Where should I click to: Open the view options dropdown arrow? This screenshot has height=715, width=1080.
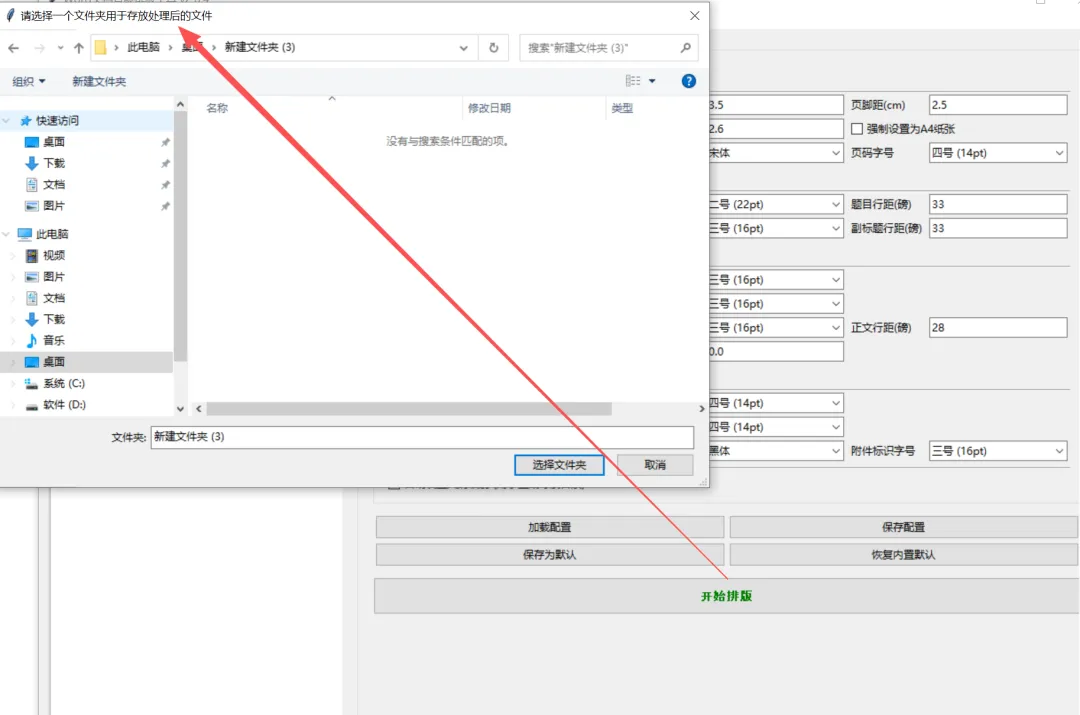tap(652, 81)
